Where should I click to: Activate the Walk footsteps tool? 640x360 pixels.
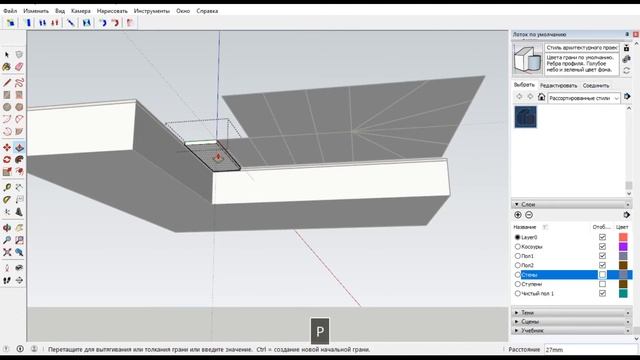(7, 280)
